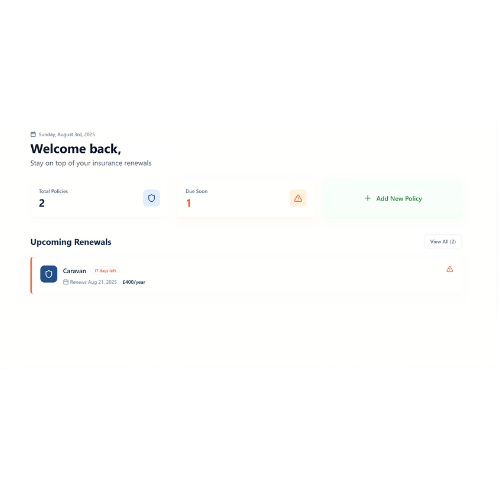Click the warning triangle in Due Soon card

[x=298, y=198]
